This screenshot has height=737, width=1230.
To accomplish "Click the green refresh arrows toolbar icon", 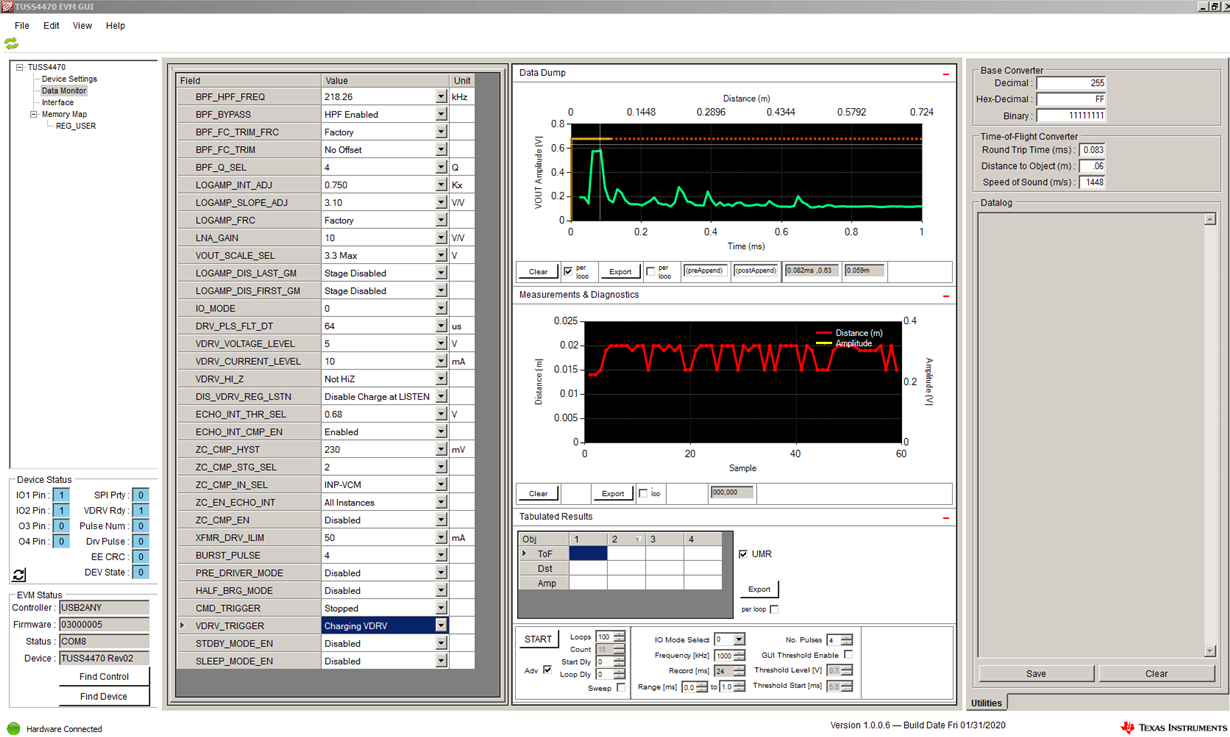I will (11, 43).
